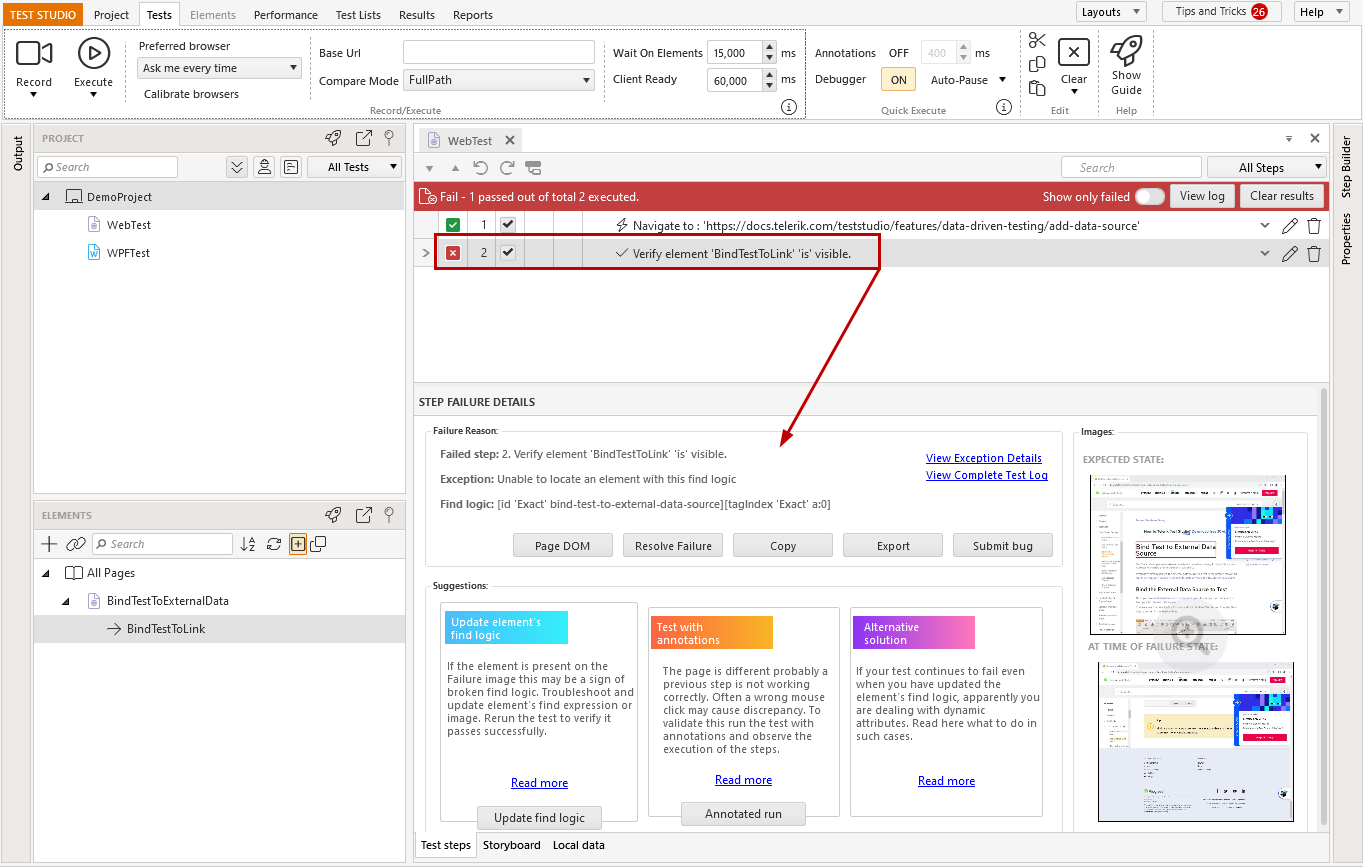
Task: Toggle the highlighted expand-all icon in Elements toolbar
Action: click(297, 544)
